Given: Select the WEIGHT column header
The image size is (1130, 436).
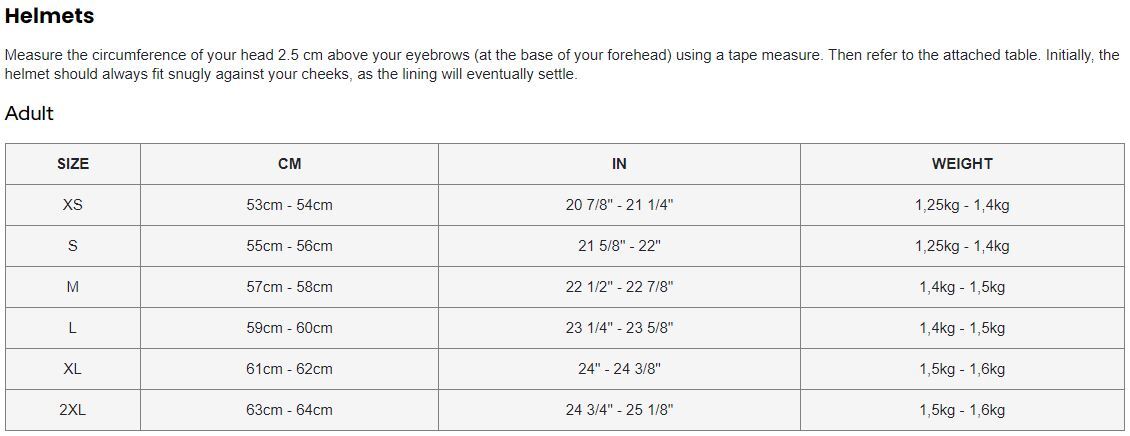Looking at the screenshot, I should 962,164.
